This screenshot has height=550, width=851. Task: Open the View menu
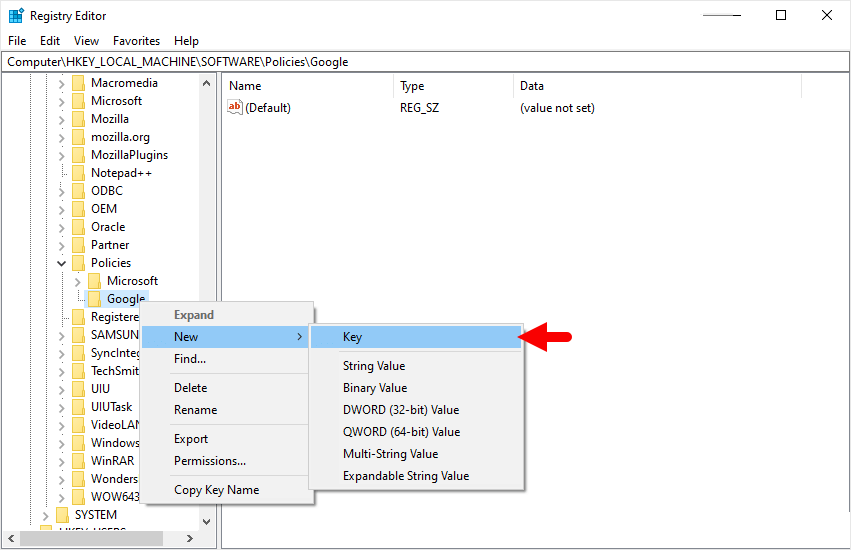coord(86,41)
